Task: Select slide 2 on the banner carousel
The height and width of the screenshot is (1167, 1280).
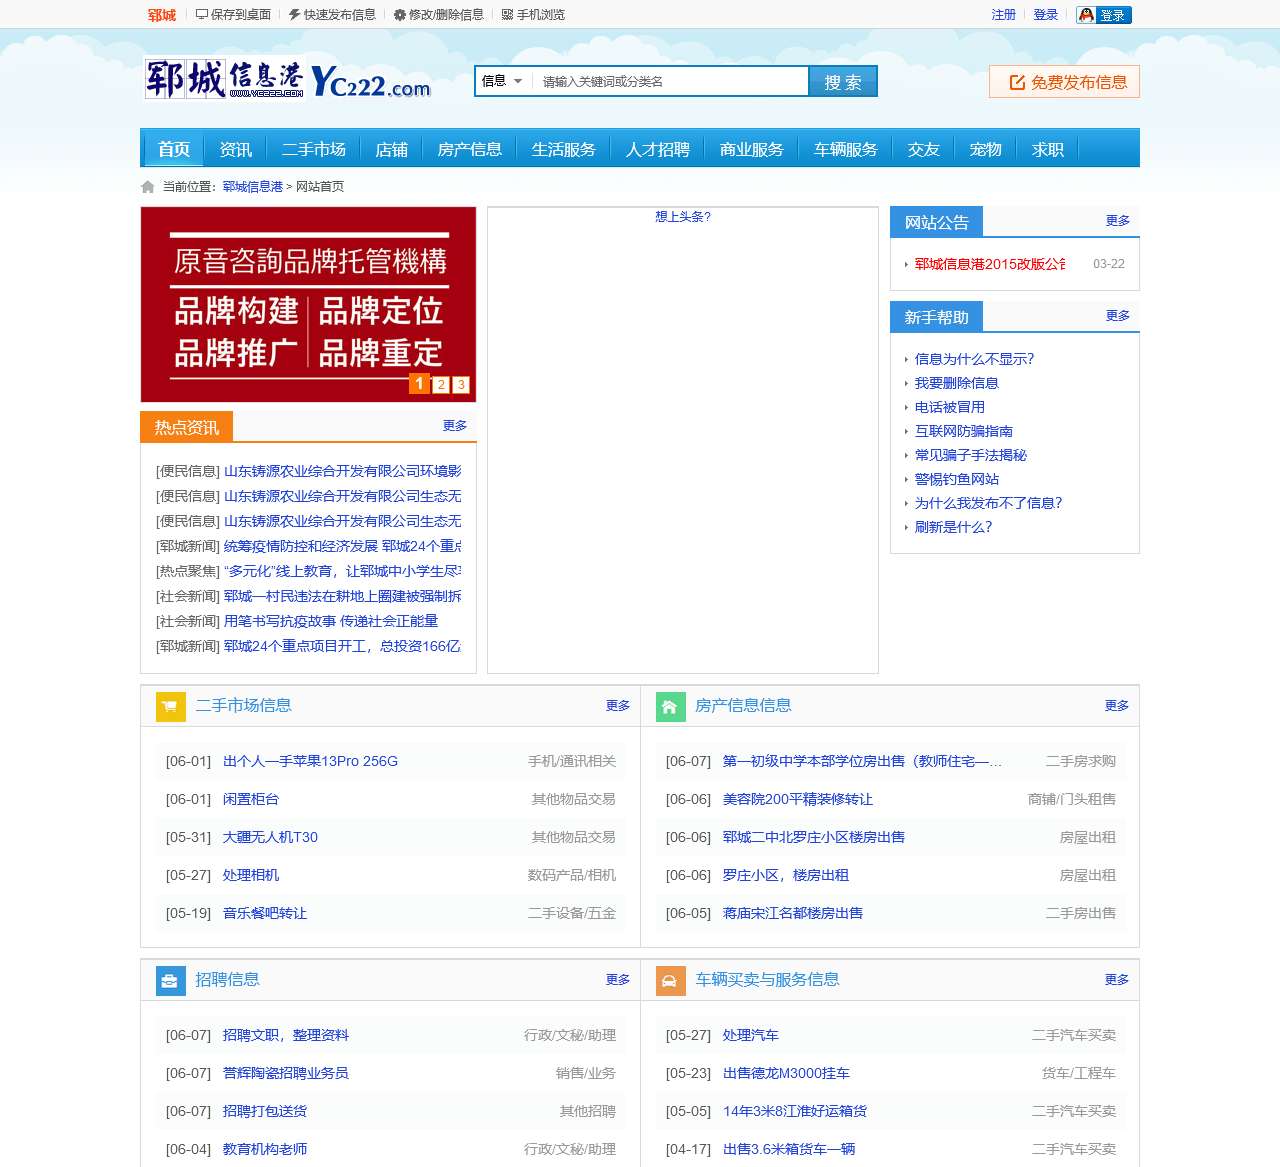Action: coord(441,384)
